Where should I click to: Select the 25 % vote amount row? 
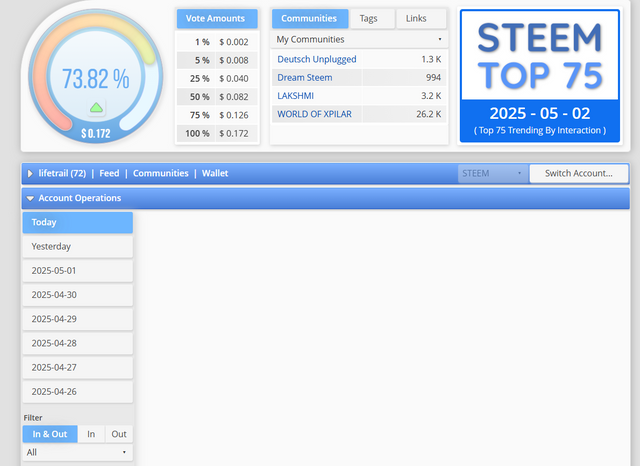point(217,79)
